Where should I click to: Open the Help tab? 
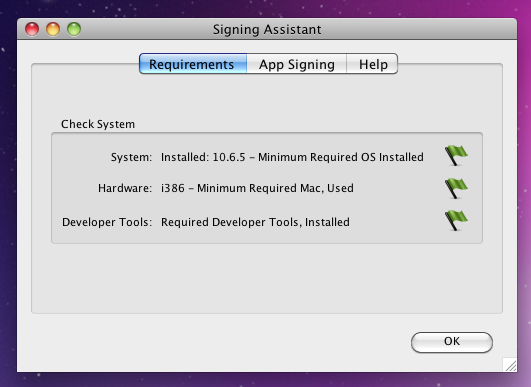(x=373, y=64)
